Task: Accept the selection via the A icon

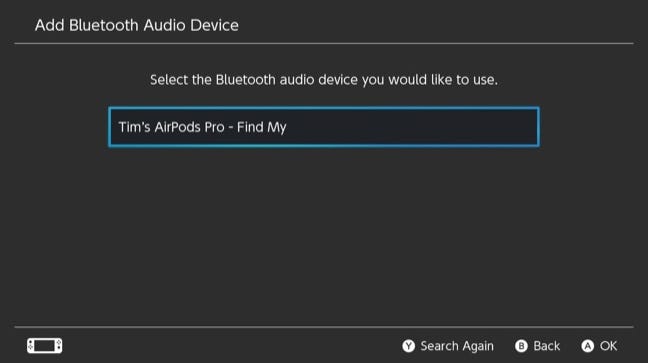Action: pyautogui.click(x=587, y=346)
